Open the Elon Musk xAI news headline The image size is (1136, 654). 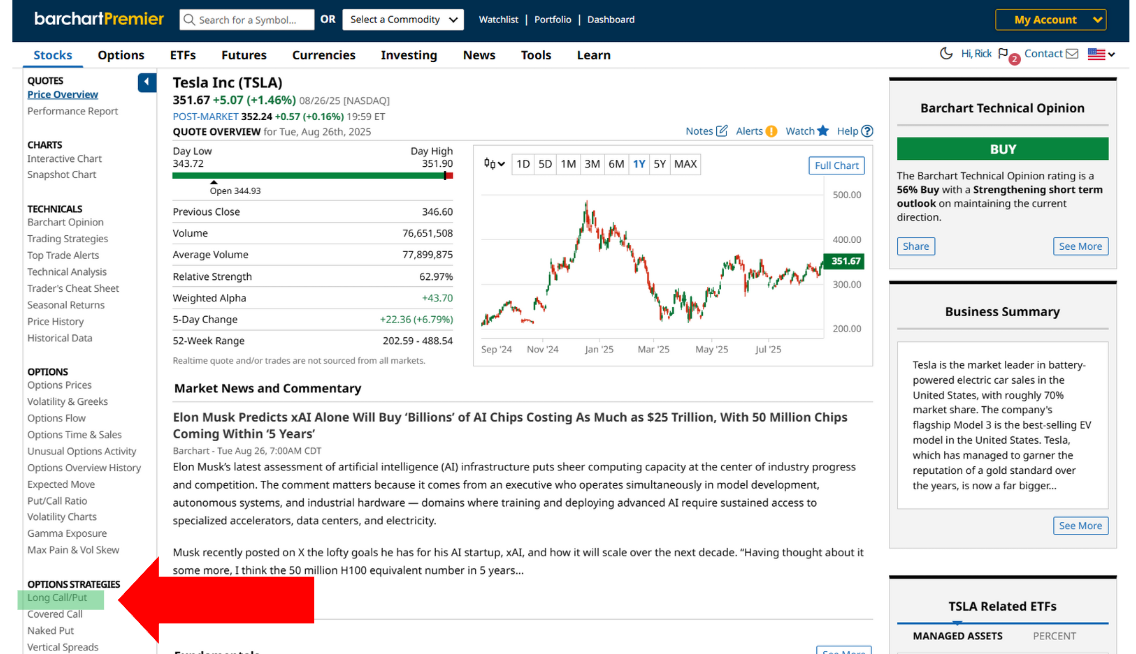(510, 425)
